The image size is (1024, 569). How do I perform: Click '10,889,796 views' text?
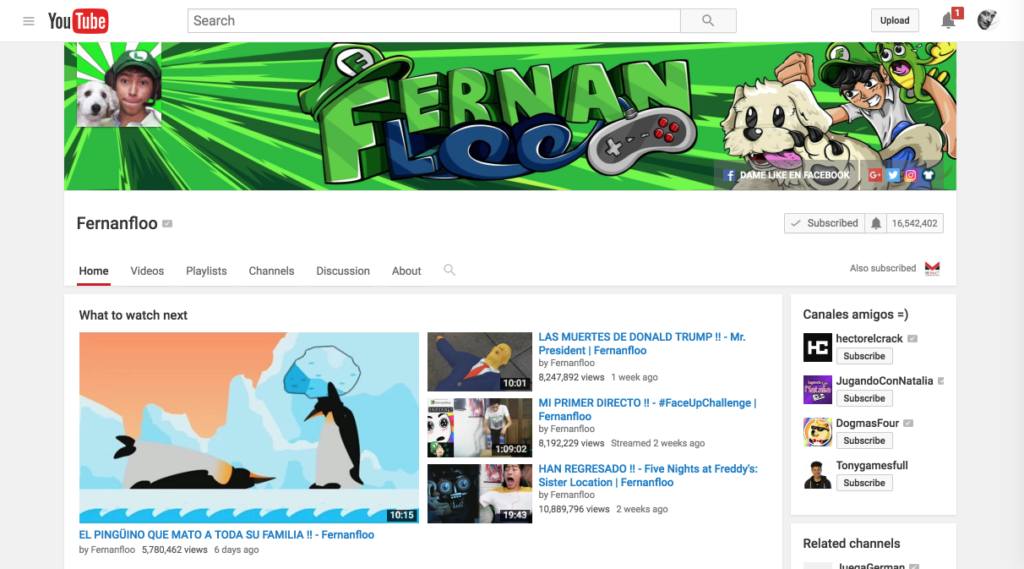[574, 510]
